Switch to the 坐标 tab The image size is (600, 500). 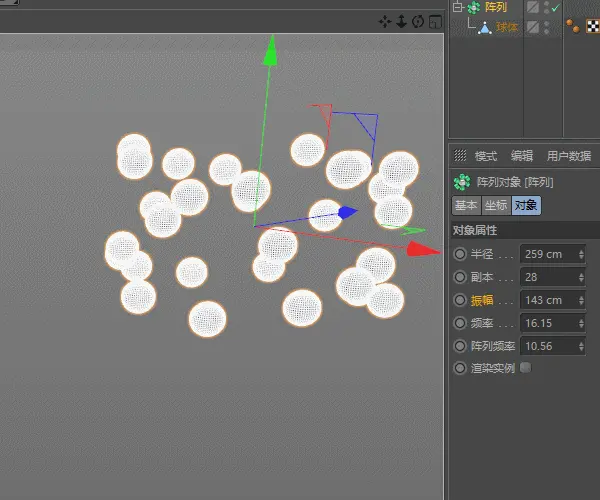click(496, 205)
